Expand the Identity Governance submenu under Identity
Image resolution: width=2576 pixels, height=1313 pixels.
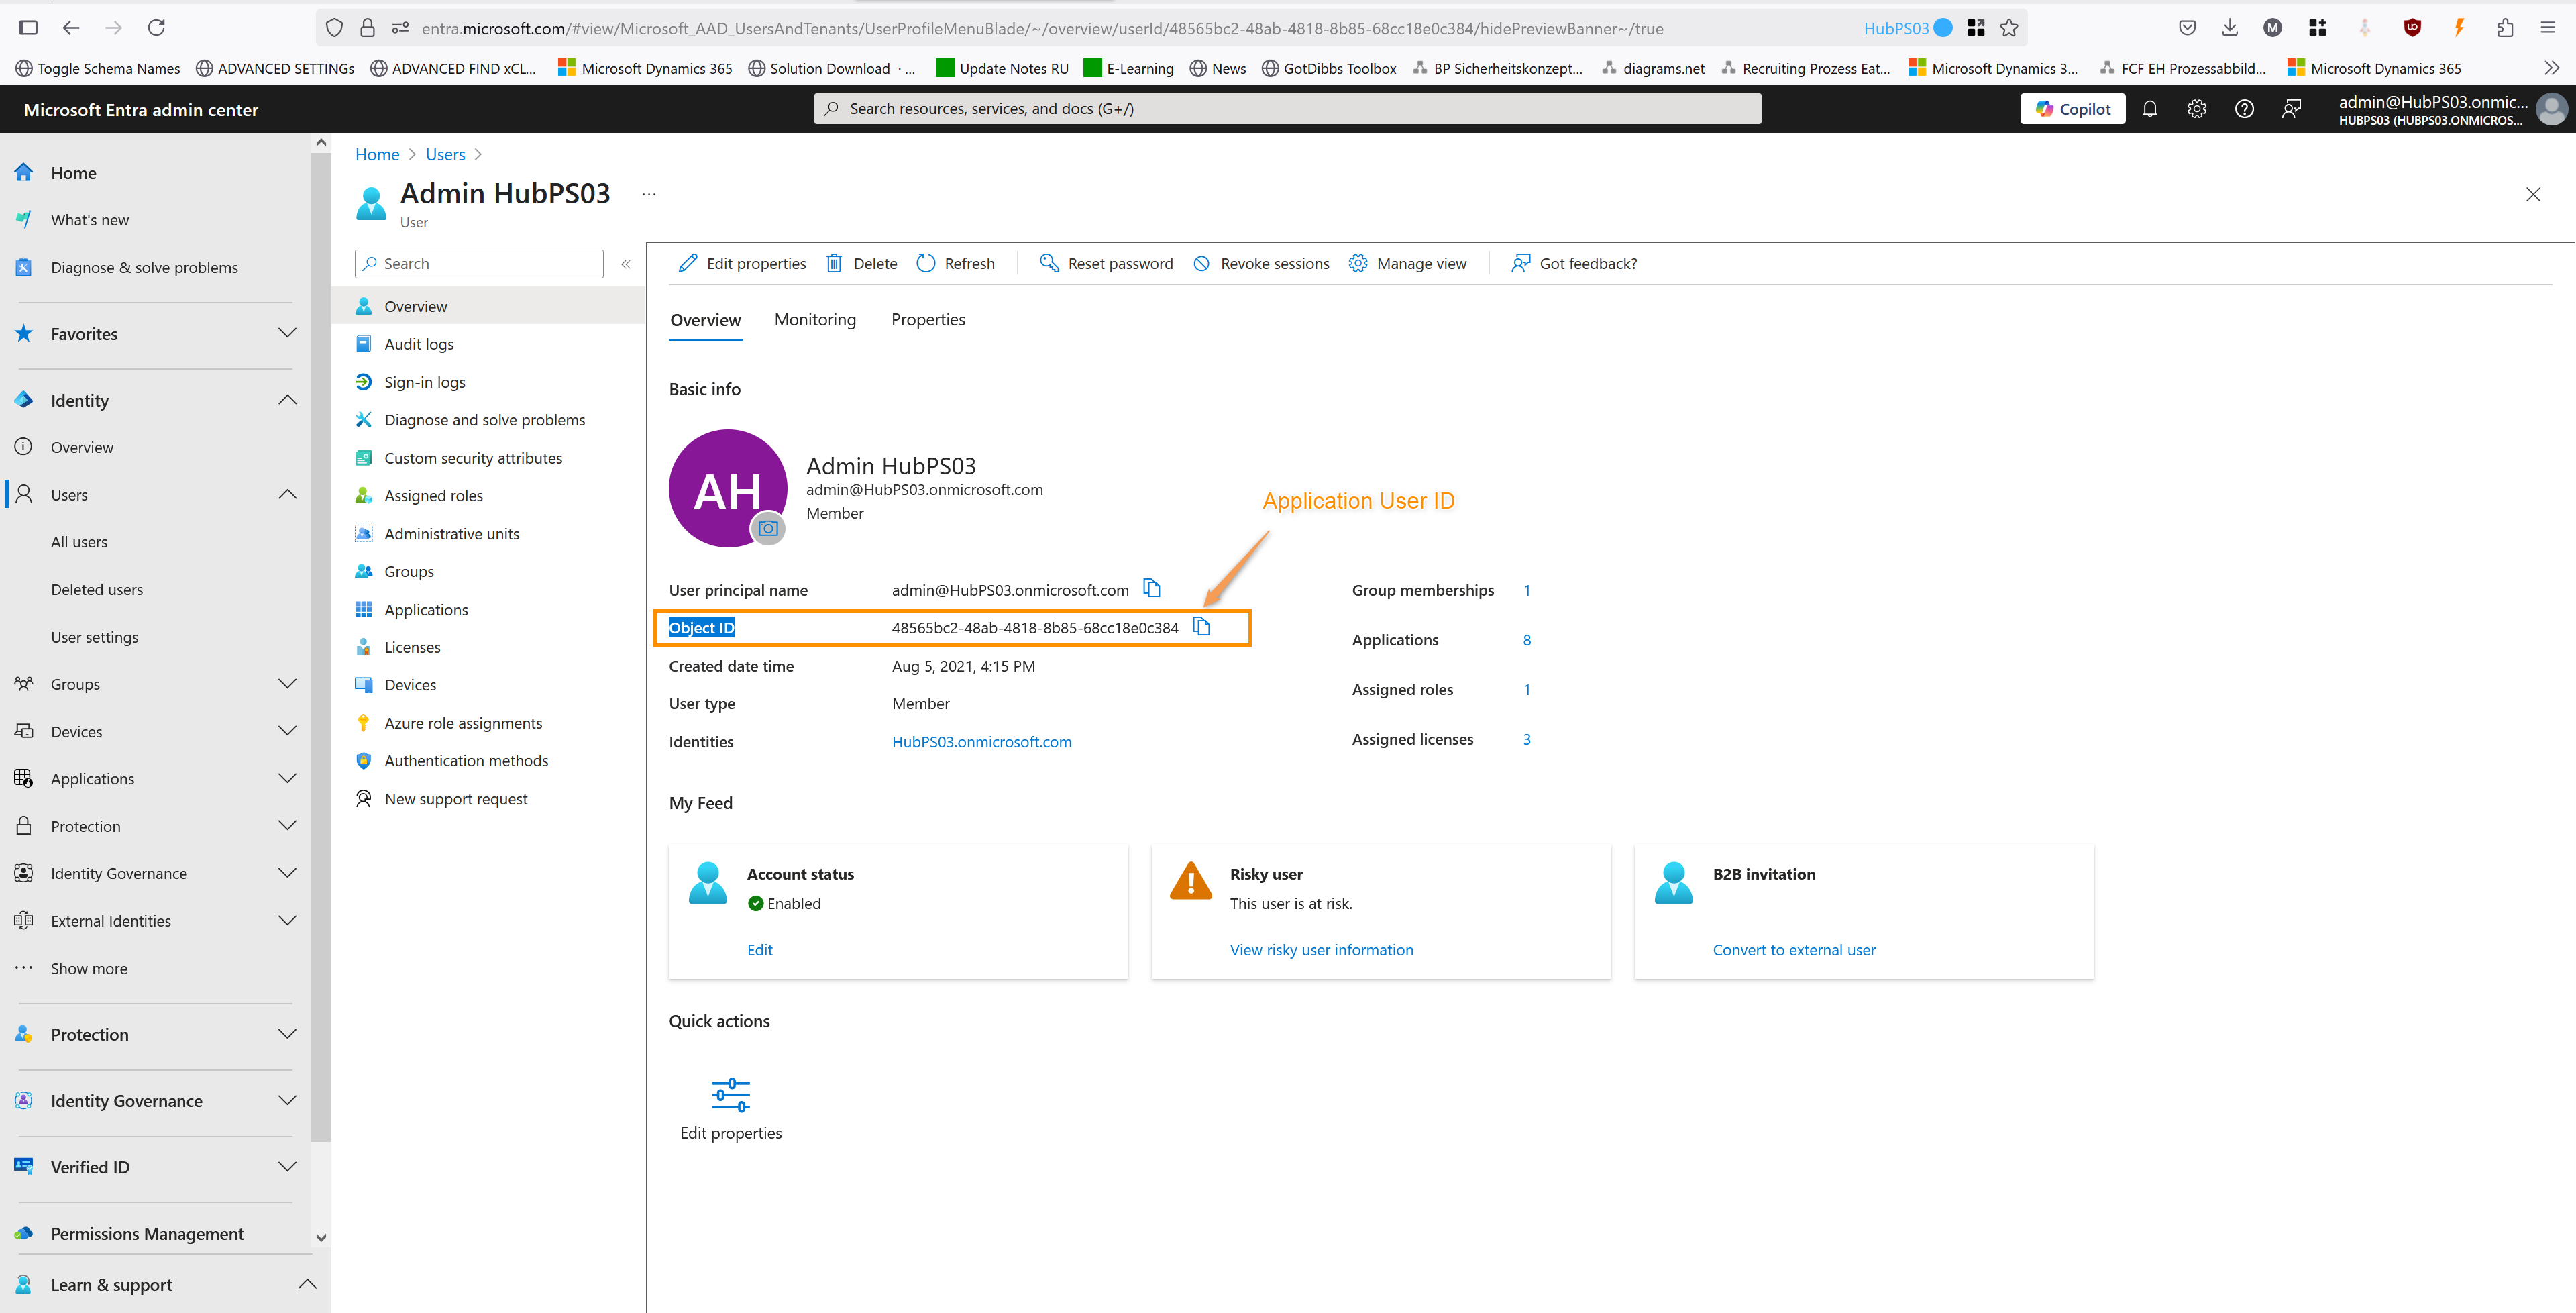[x=287, y=873]
